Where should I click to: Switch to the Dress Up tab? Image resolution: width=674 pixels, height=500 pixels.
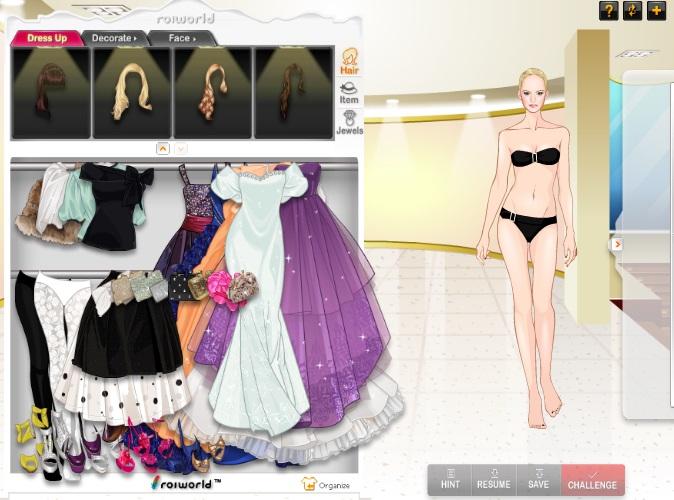point(46,38)
